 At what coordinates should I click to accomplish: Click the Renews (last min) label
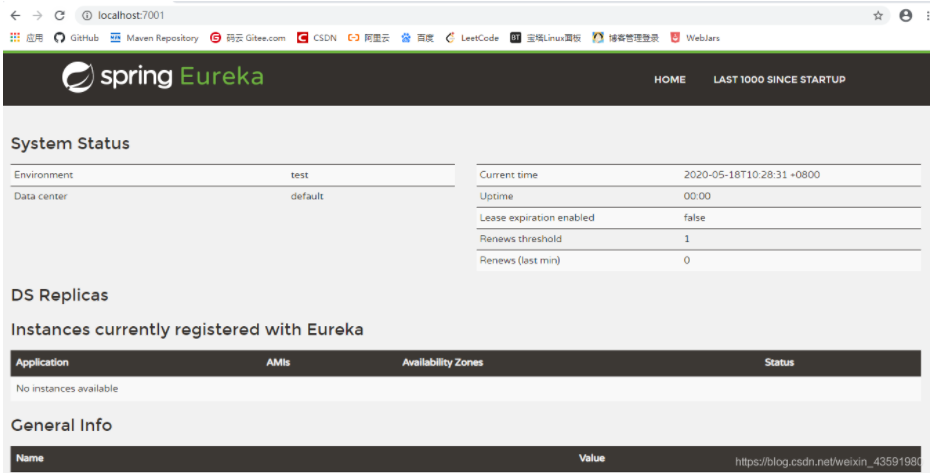click(x=520, y=260)
